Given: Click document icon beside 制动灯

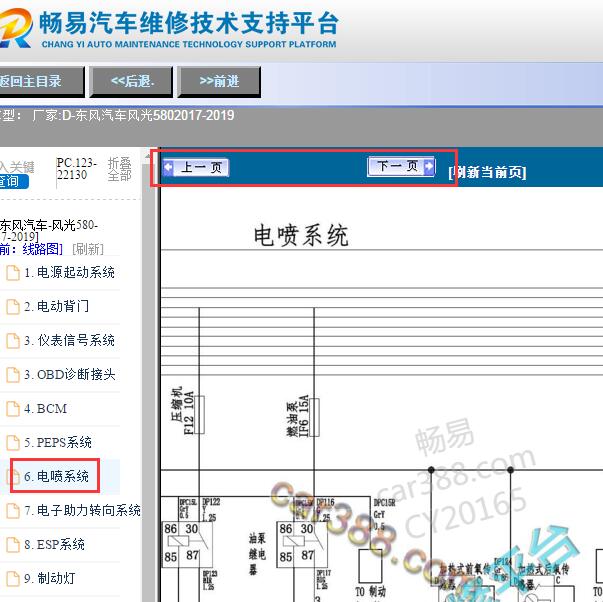Looking at the screenshot, I should click(x=13, y=579).
